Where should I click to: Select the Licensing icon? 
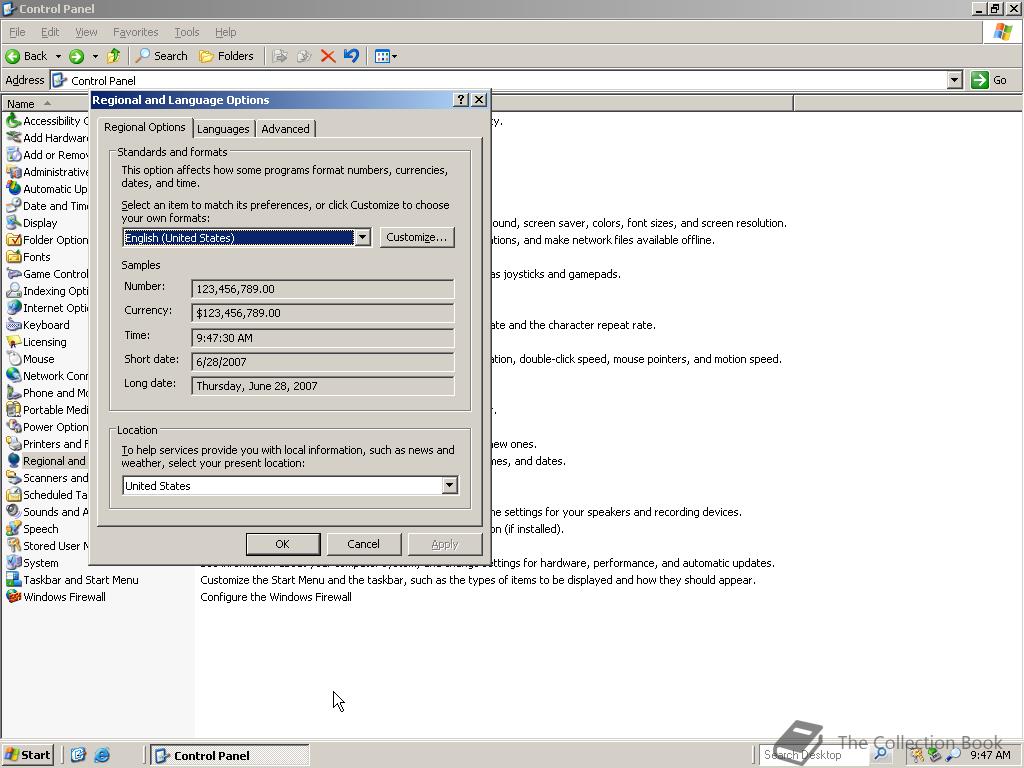coord(14,342)
